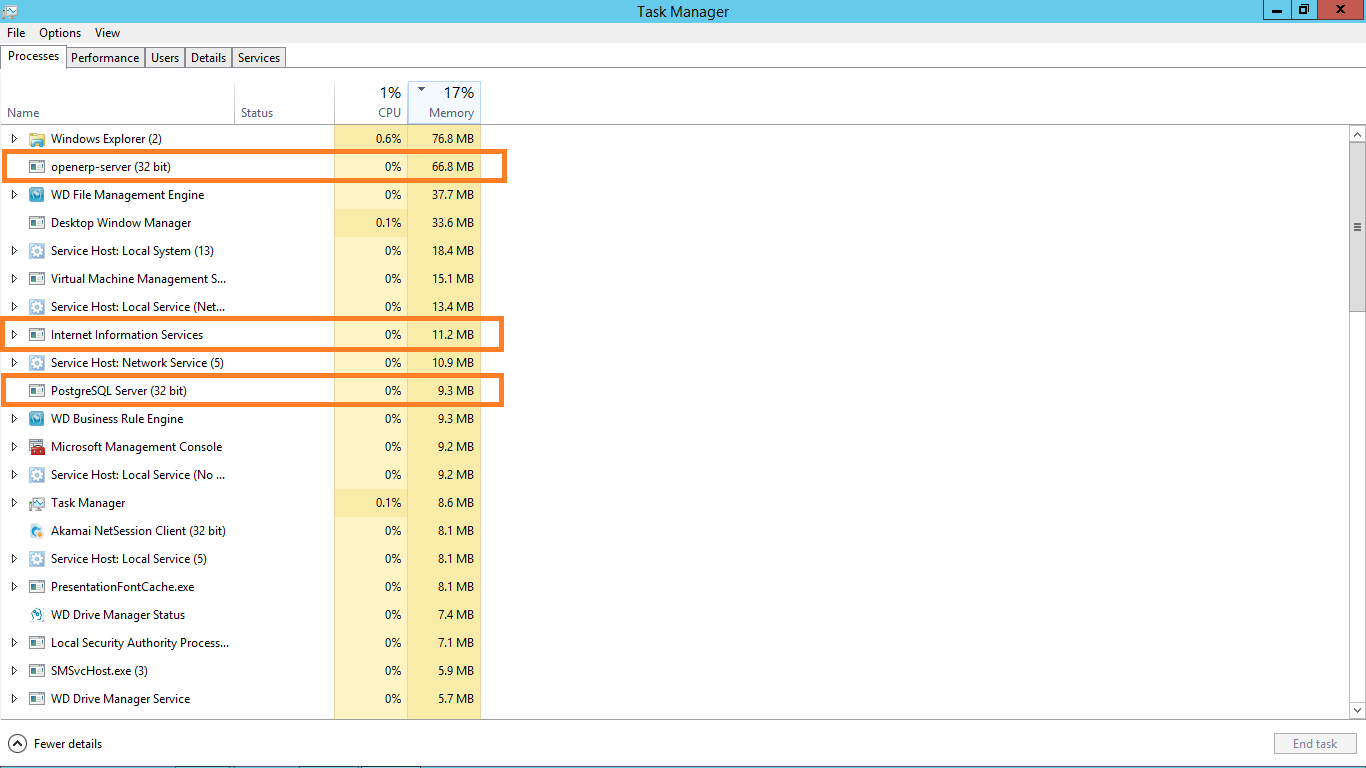Image resolution: width=1366 pixels, height=768 pixels.
Task: Click the Desktop Window Manager icon
Action: click(x=37, y=223)
